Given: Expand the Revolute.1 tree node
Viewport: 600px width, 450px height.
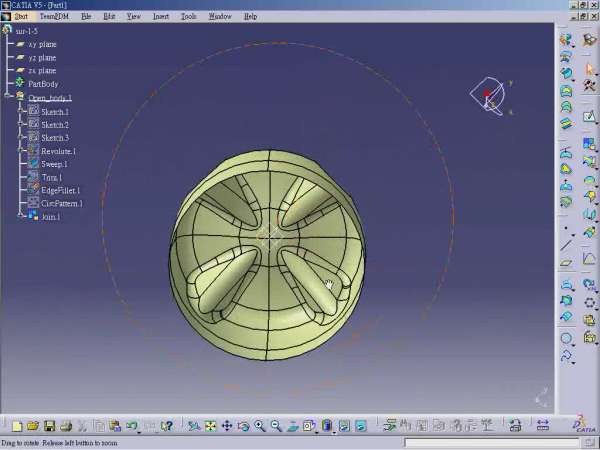Looking at the screenshot, I should pos(21,151).
